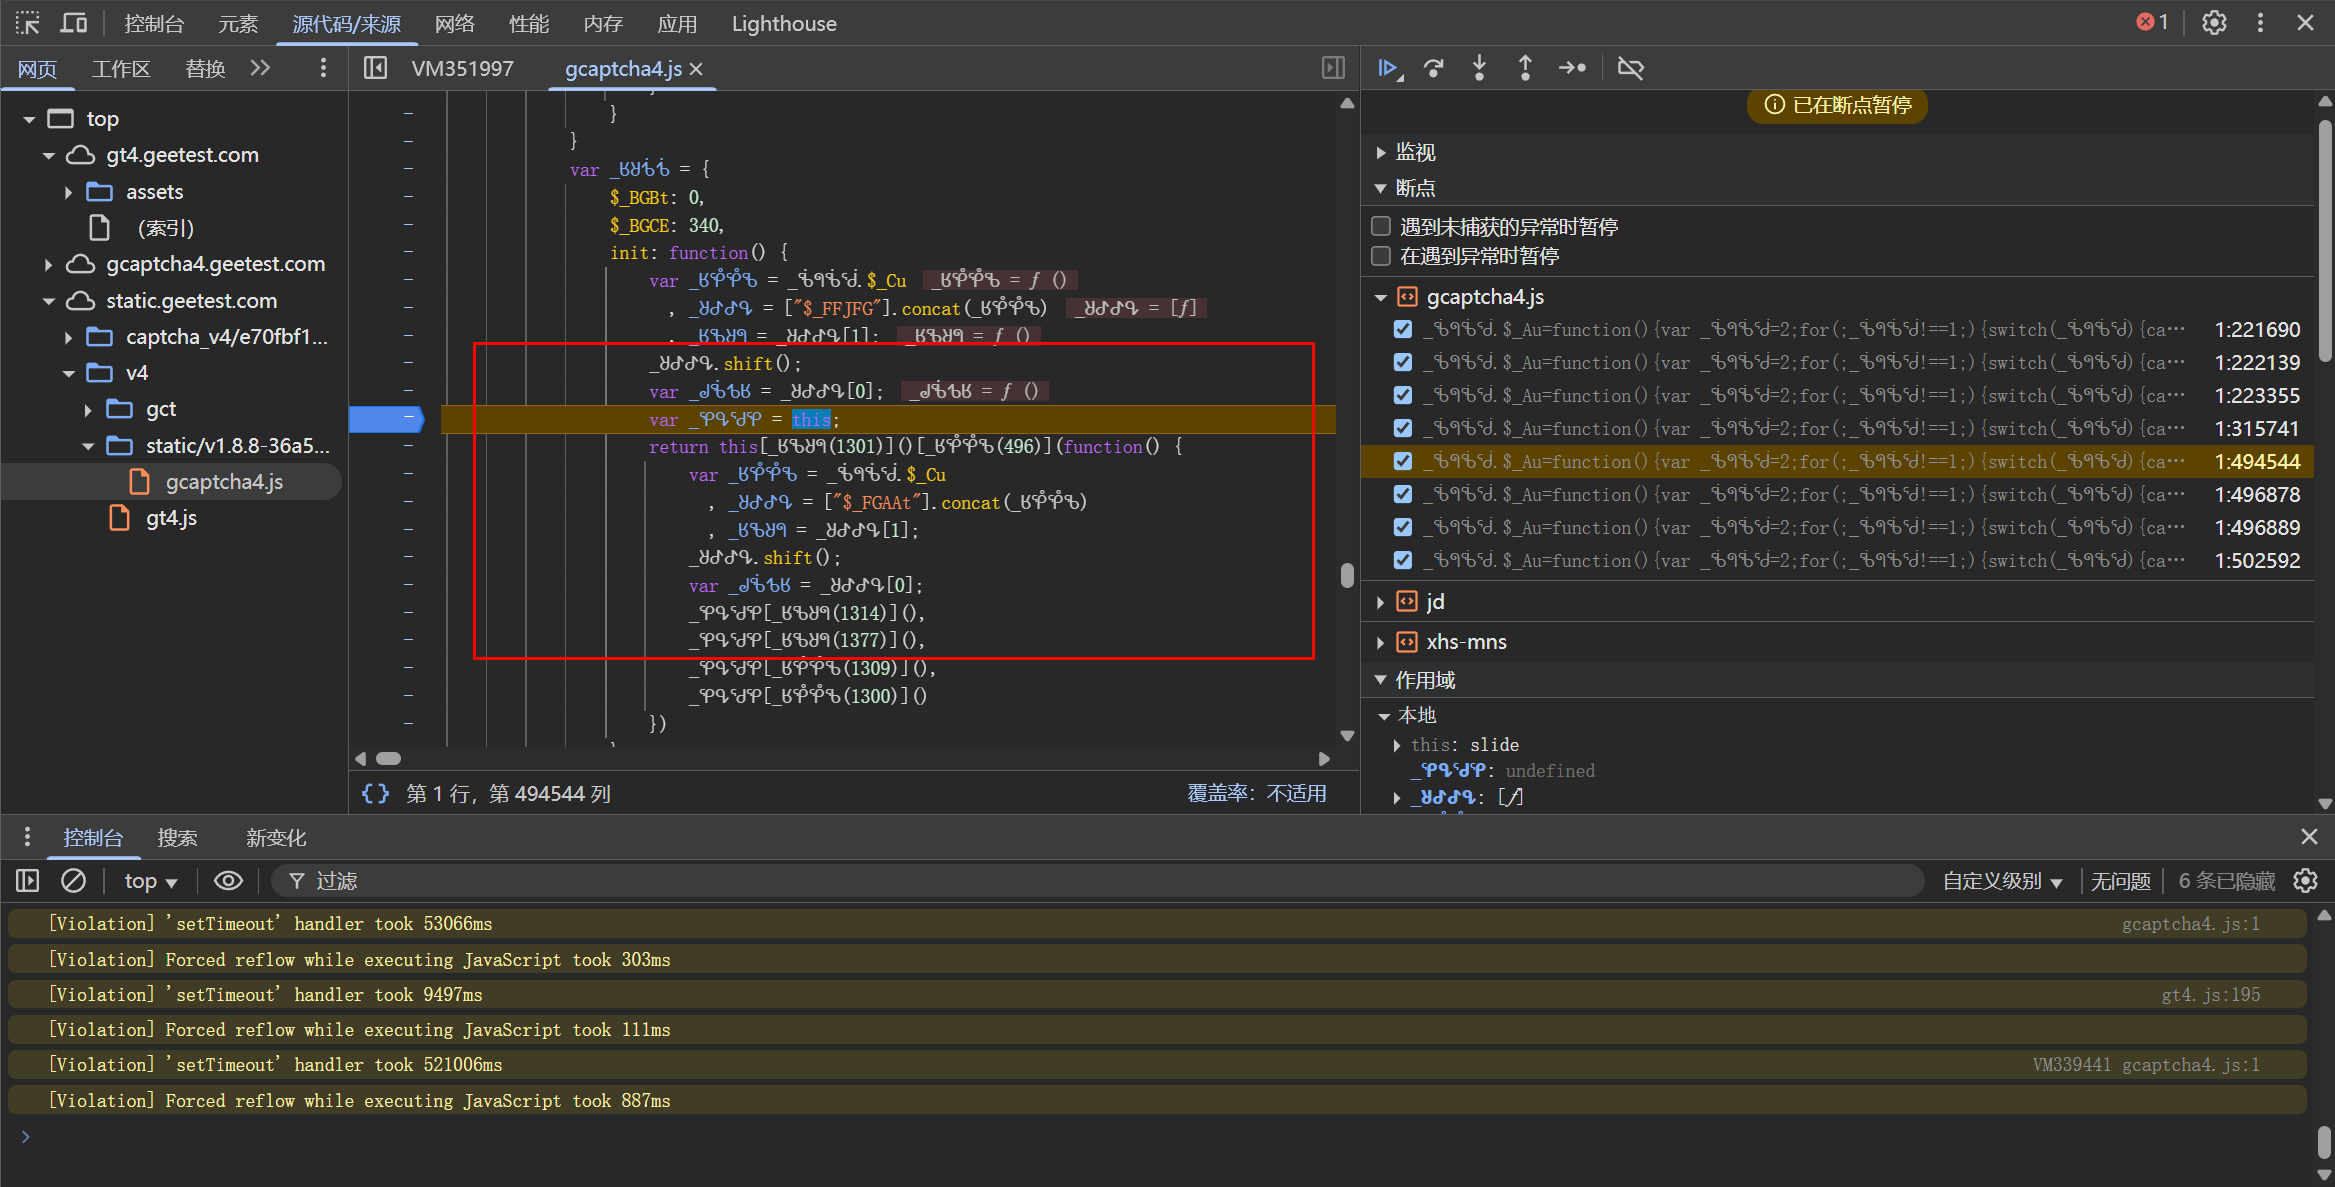Switch to 控制台 main tab
Screen dimensions: 2335x1187
pyautogui.click(x=154, y=24)
